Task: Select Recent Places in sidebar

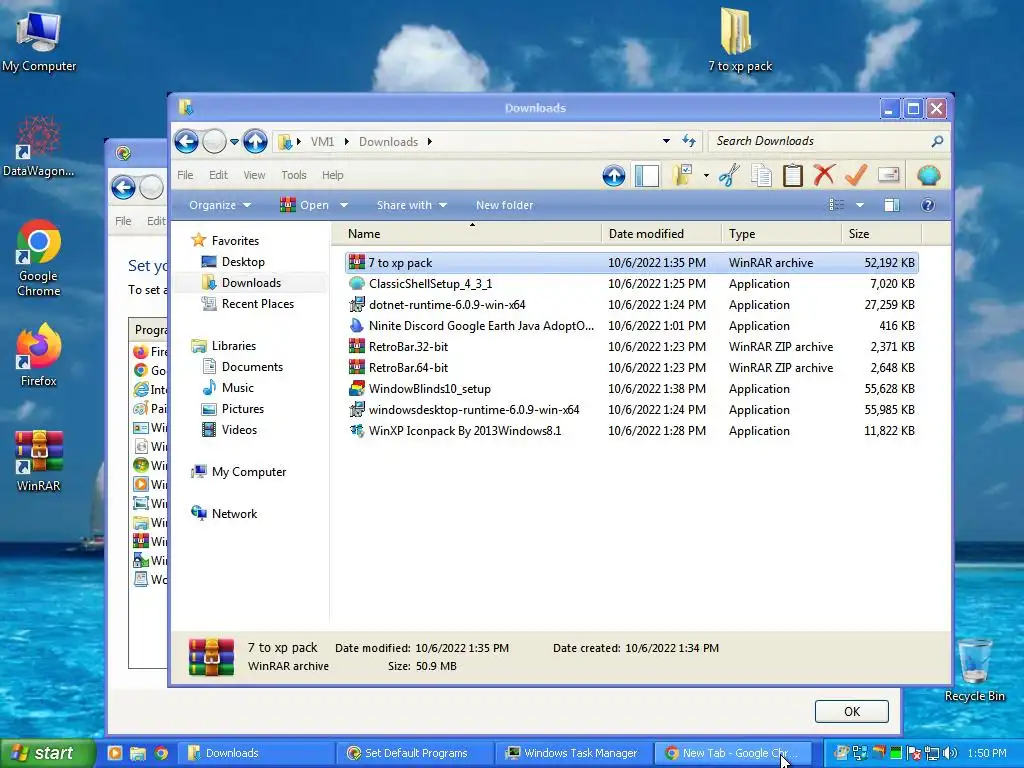Action: coord(257,304)
